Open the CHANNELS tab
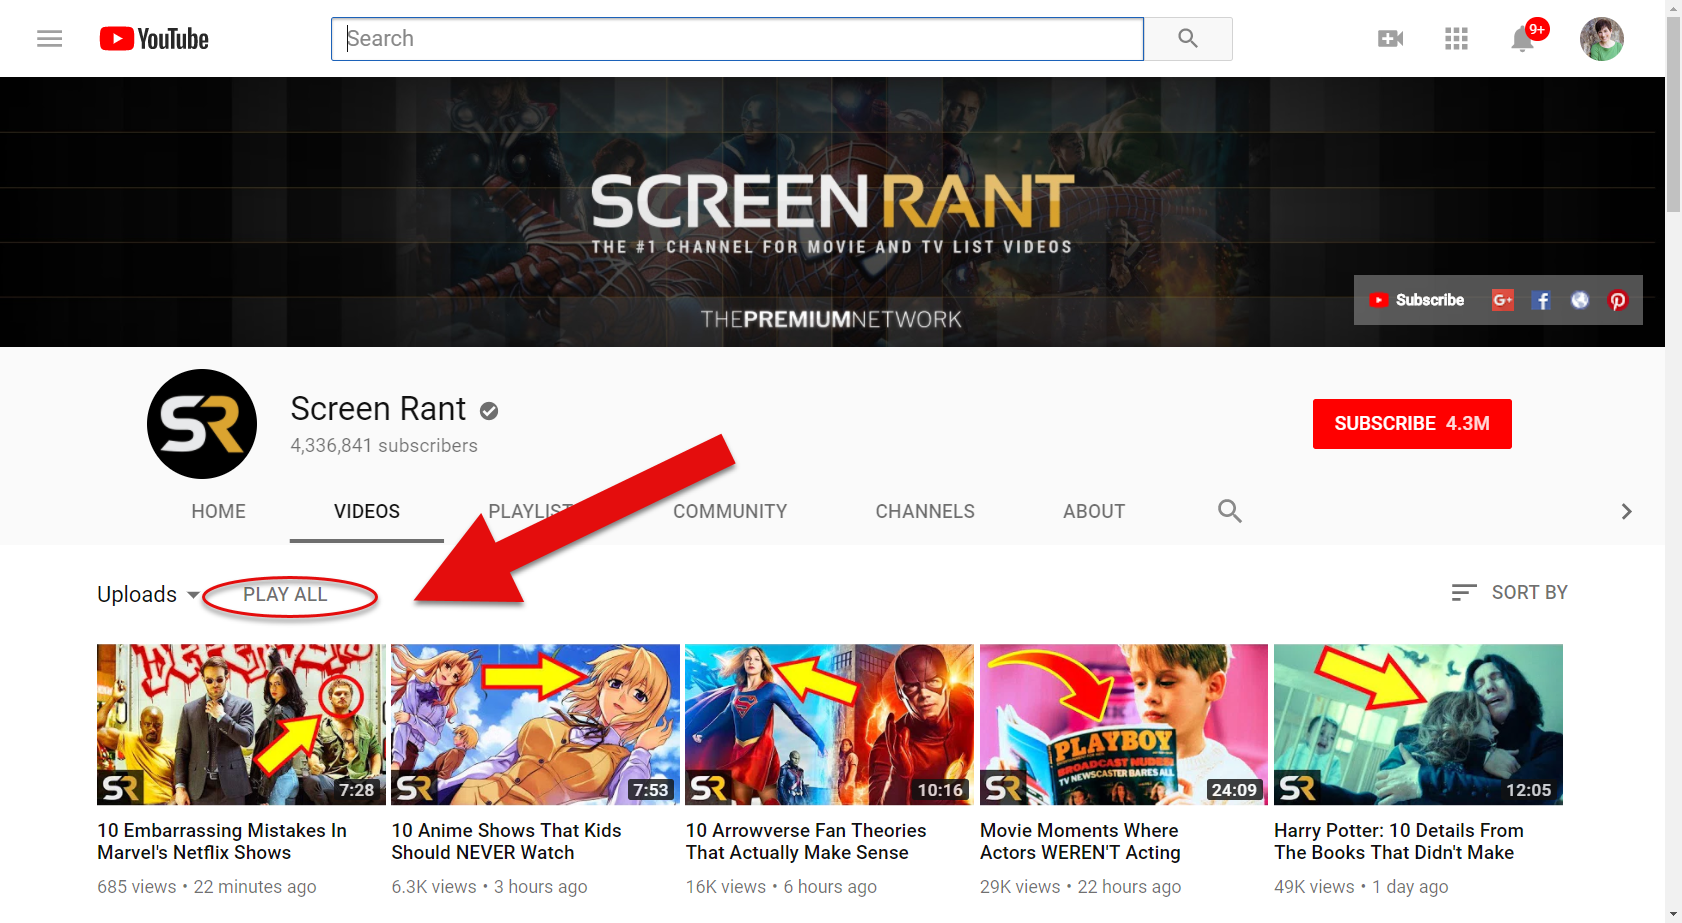The image size is (1682, 923). click(925, 511)
